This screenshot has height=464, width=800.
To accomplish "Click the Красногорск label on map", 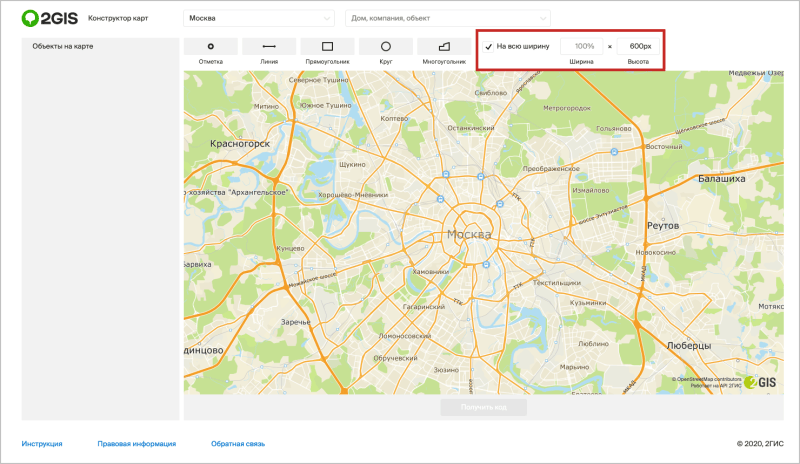I will [x=240, y=144].
